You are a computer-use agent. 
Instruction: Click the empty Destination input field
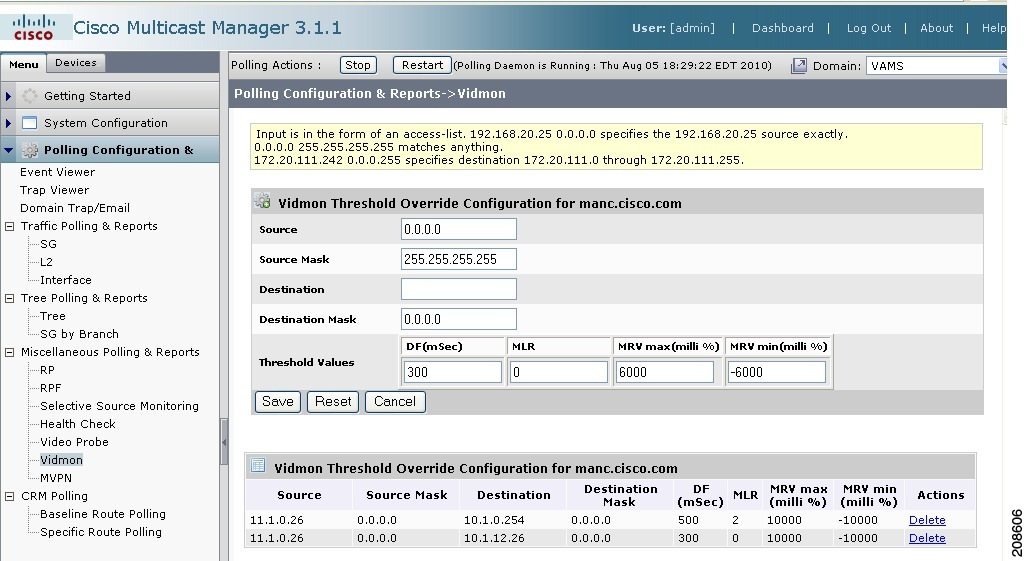coord(458,289)
